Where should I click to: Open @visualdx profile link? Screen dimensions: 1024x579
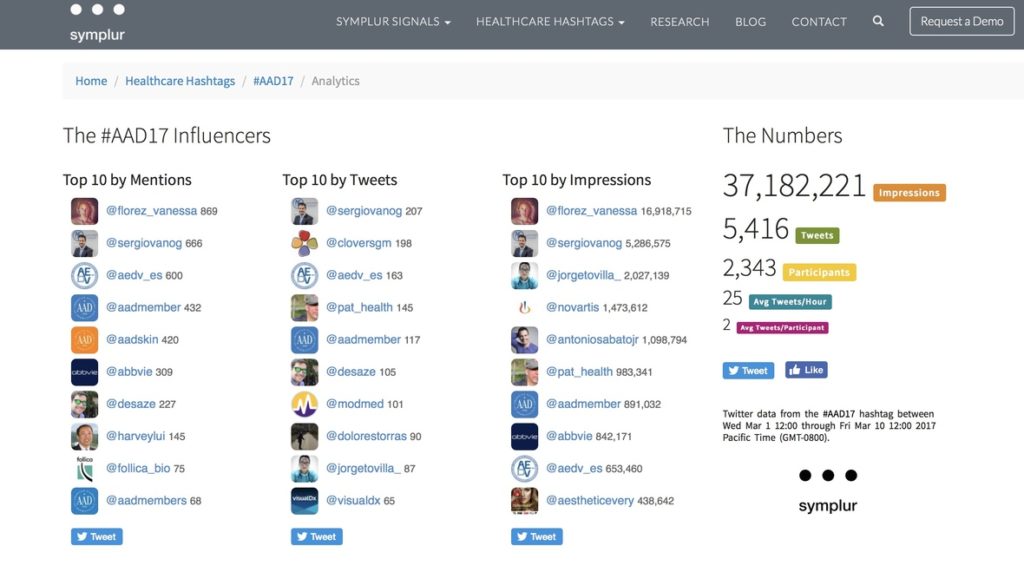353,501
